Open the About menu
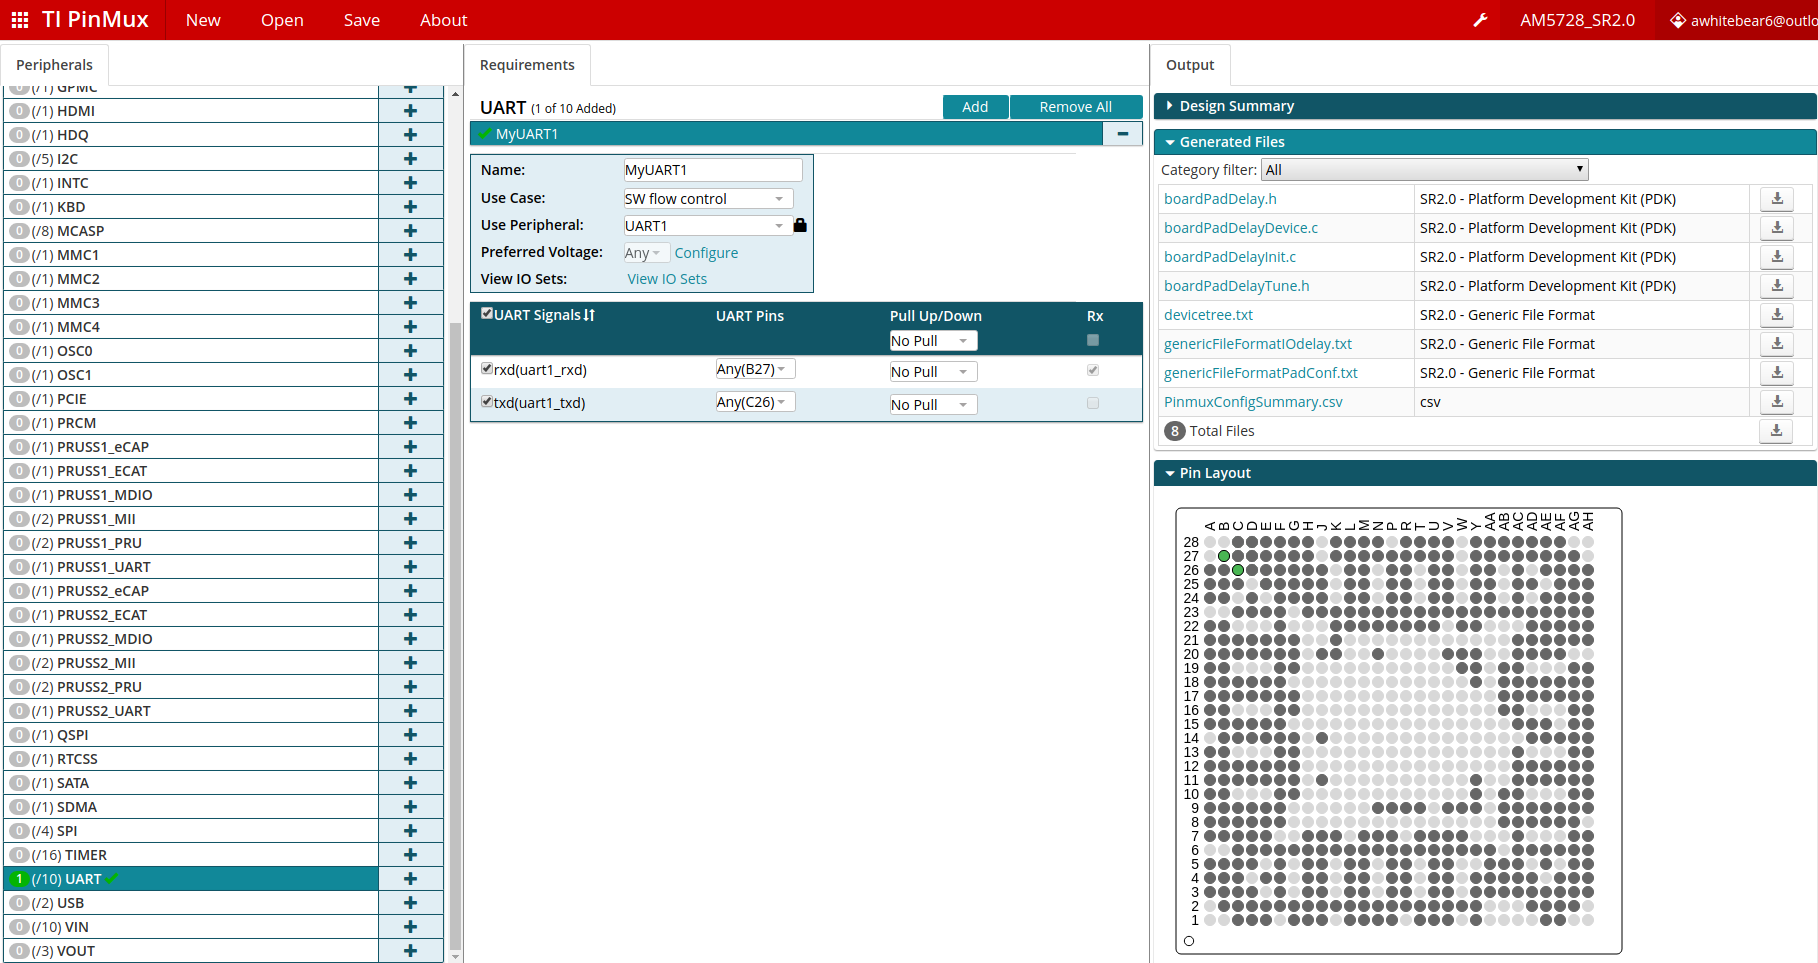 443,20
